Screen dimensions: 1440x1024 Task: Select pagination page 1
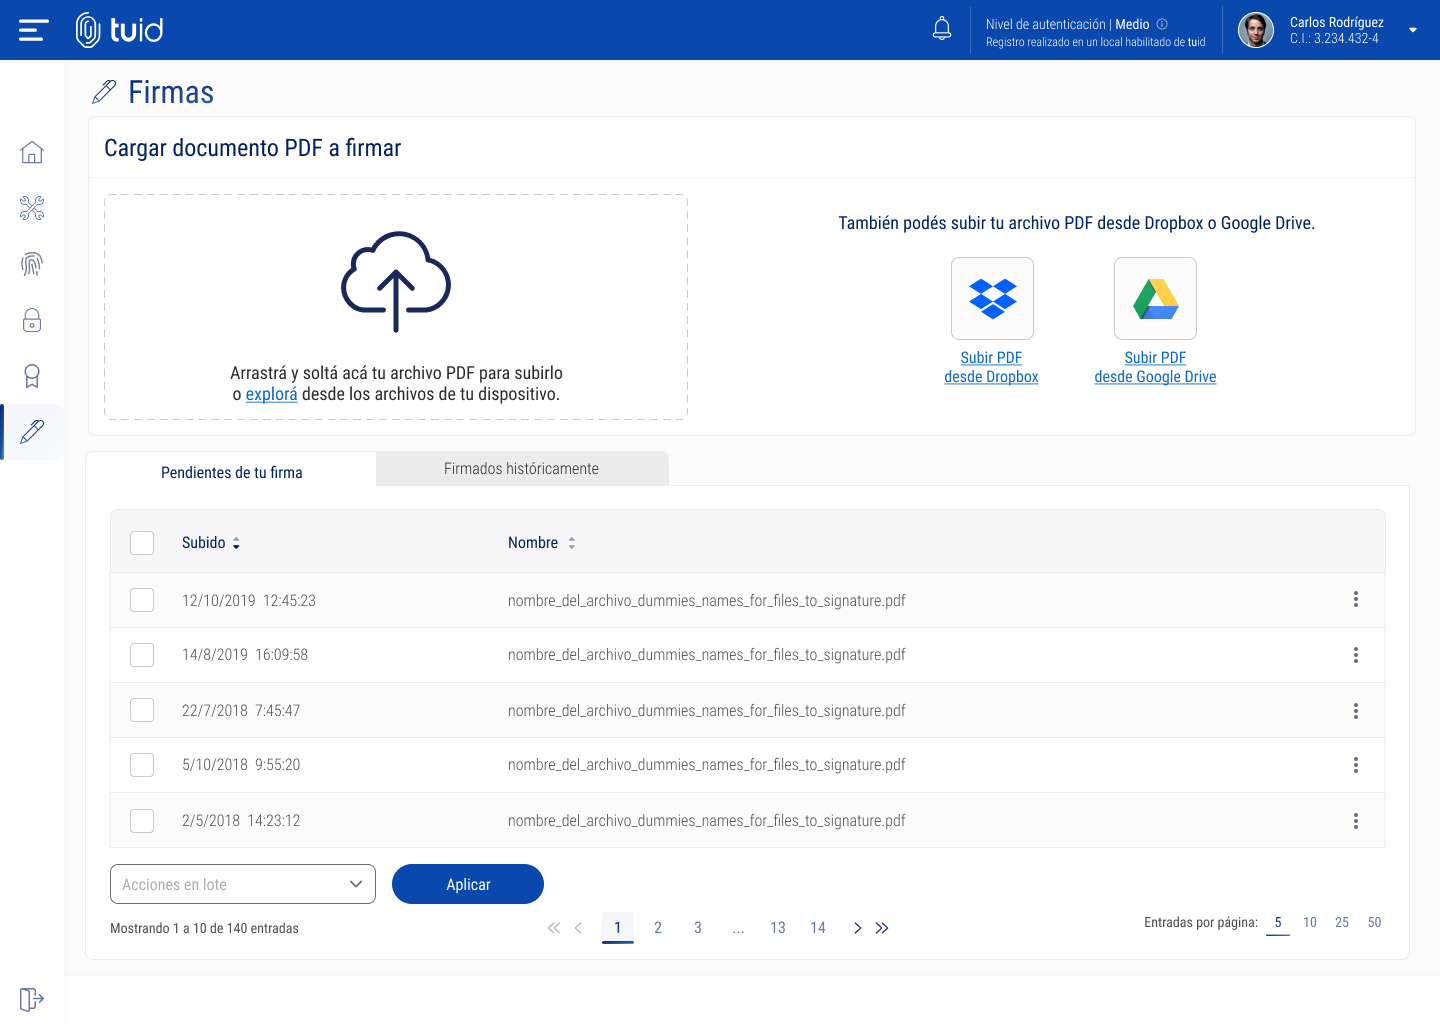[618, 928]
